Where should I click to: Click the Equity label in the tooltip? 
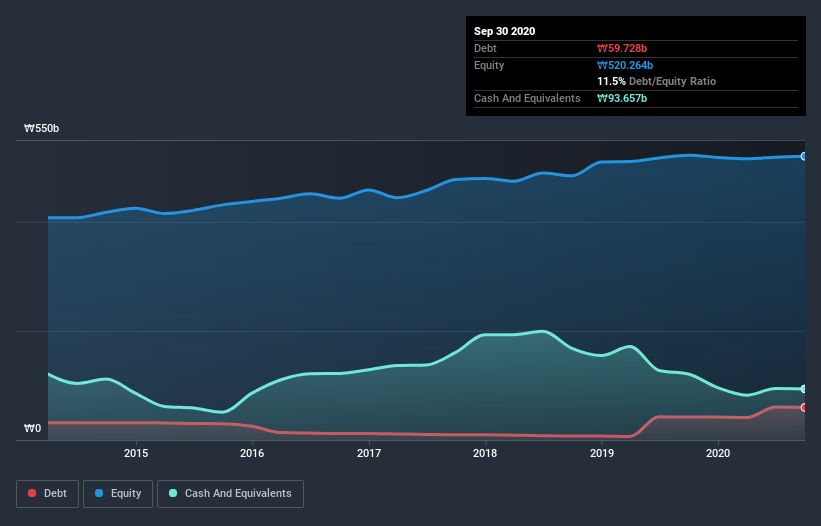pos(489,65)
